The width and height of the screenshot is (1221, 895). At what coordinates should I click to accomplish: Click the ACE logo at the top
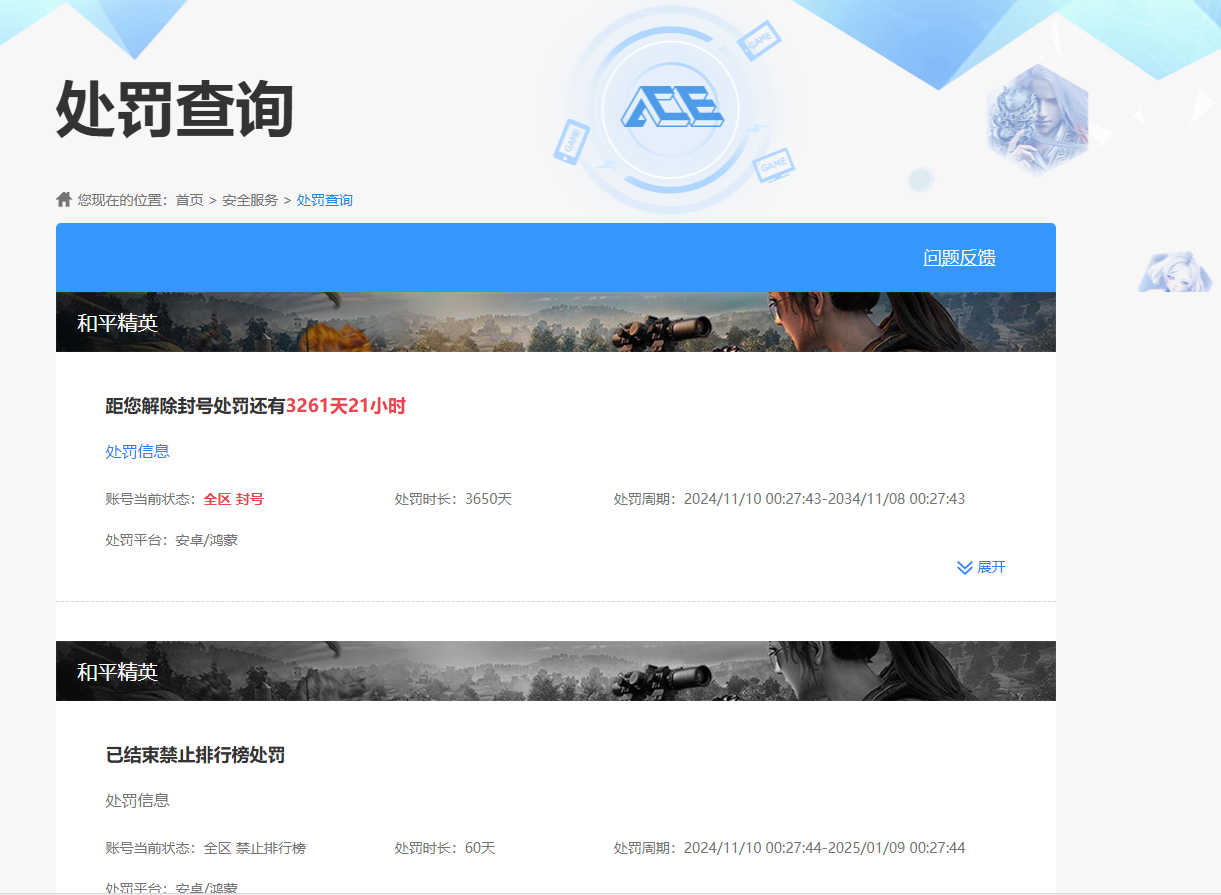point(671,106)
